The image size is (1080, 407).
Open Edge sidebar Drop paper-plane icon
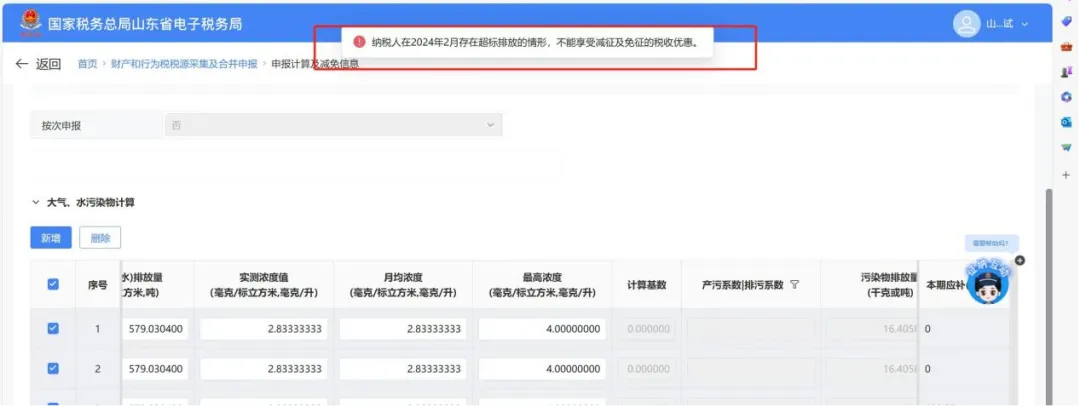(1066, 147)
